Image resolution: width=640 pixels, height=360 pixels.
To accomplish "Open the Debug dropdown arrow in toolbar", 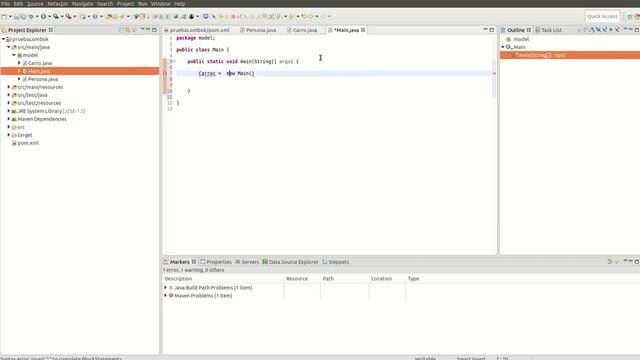I will pos(37,16).
